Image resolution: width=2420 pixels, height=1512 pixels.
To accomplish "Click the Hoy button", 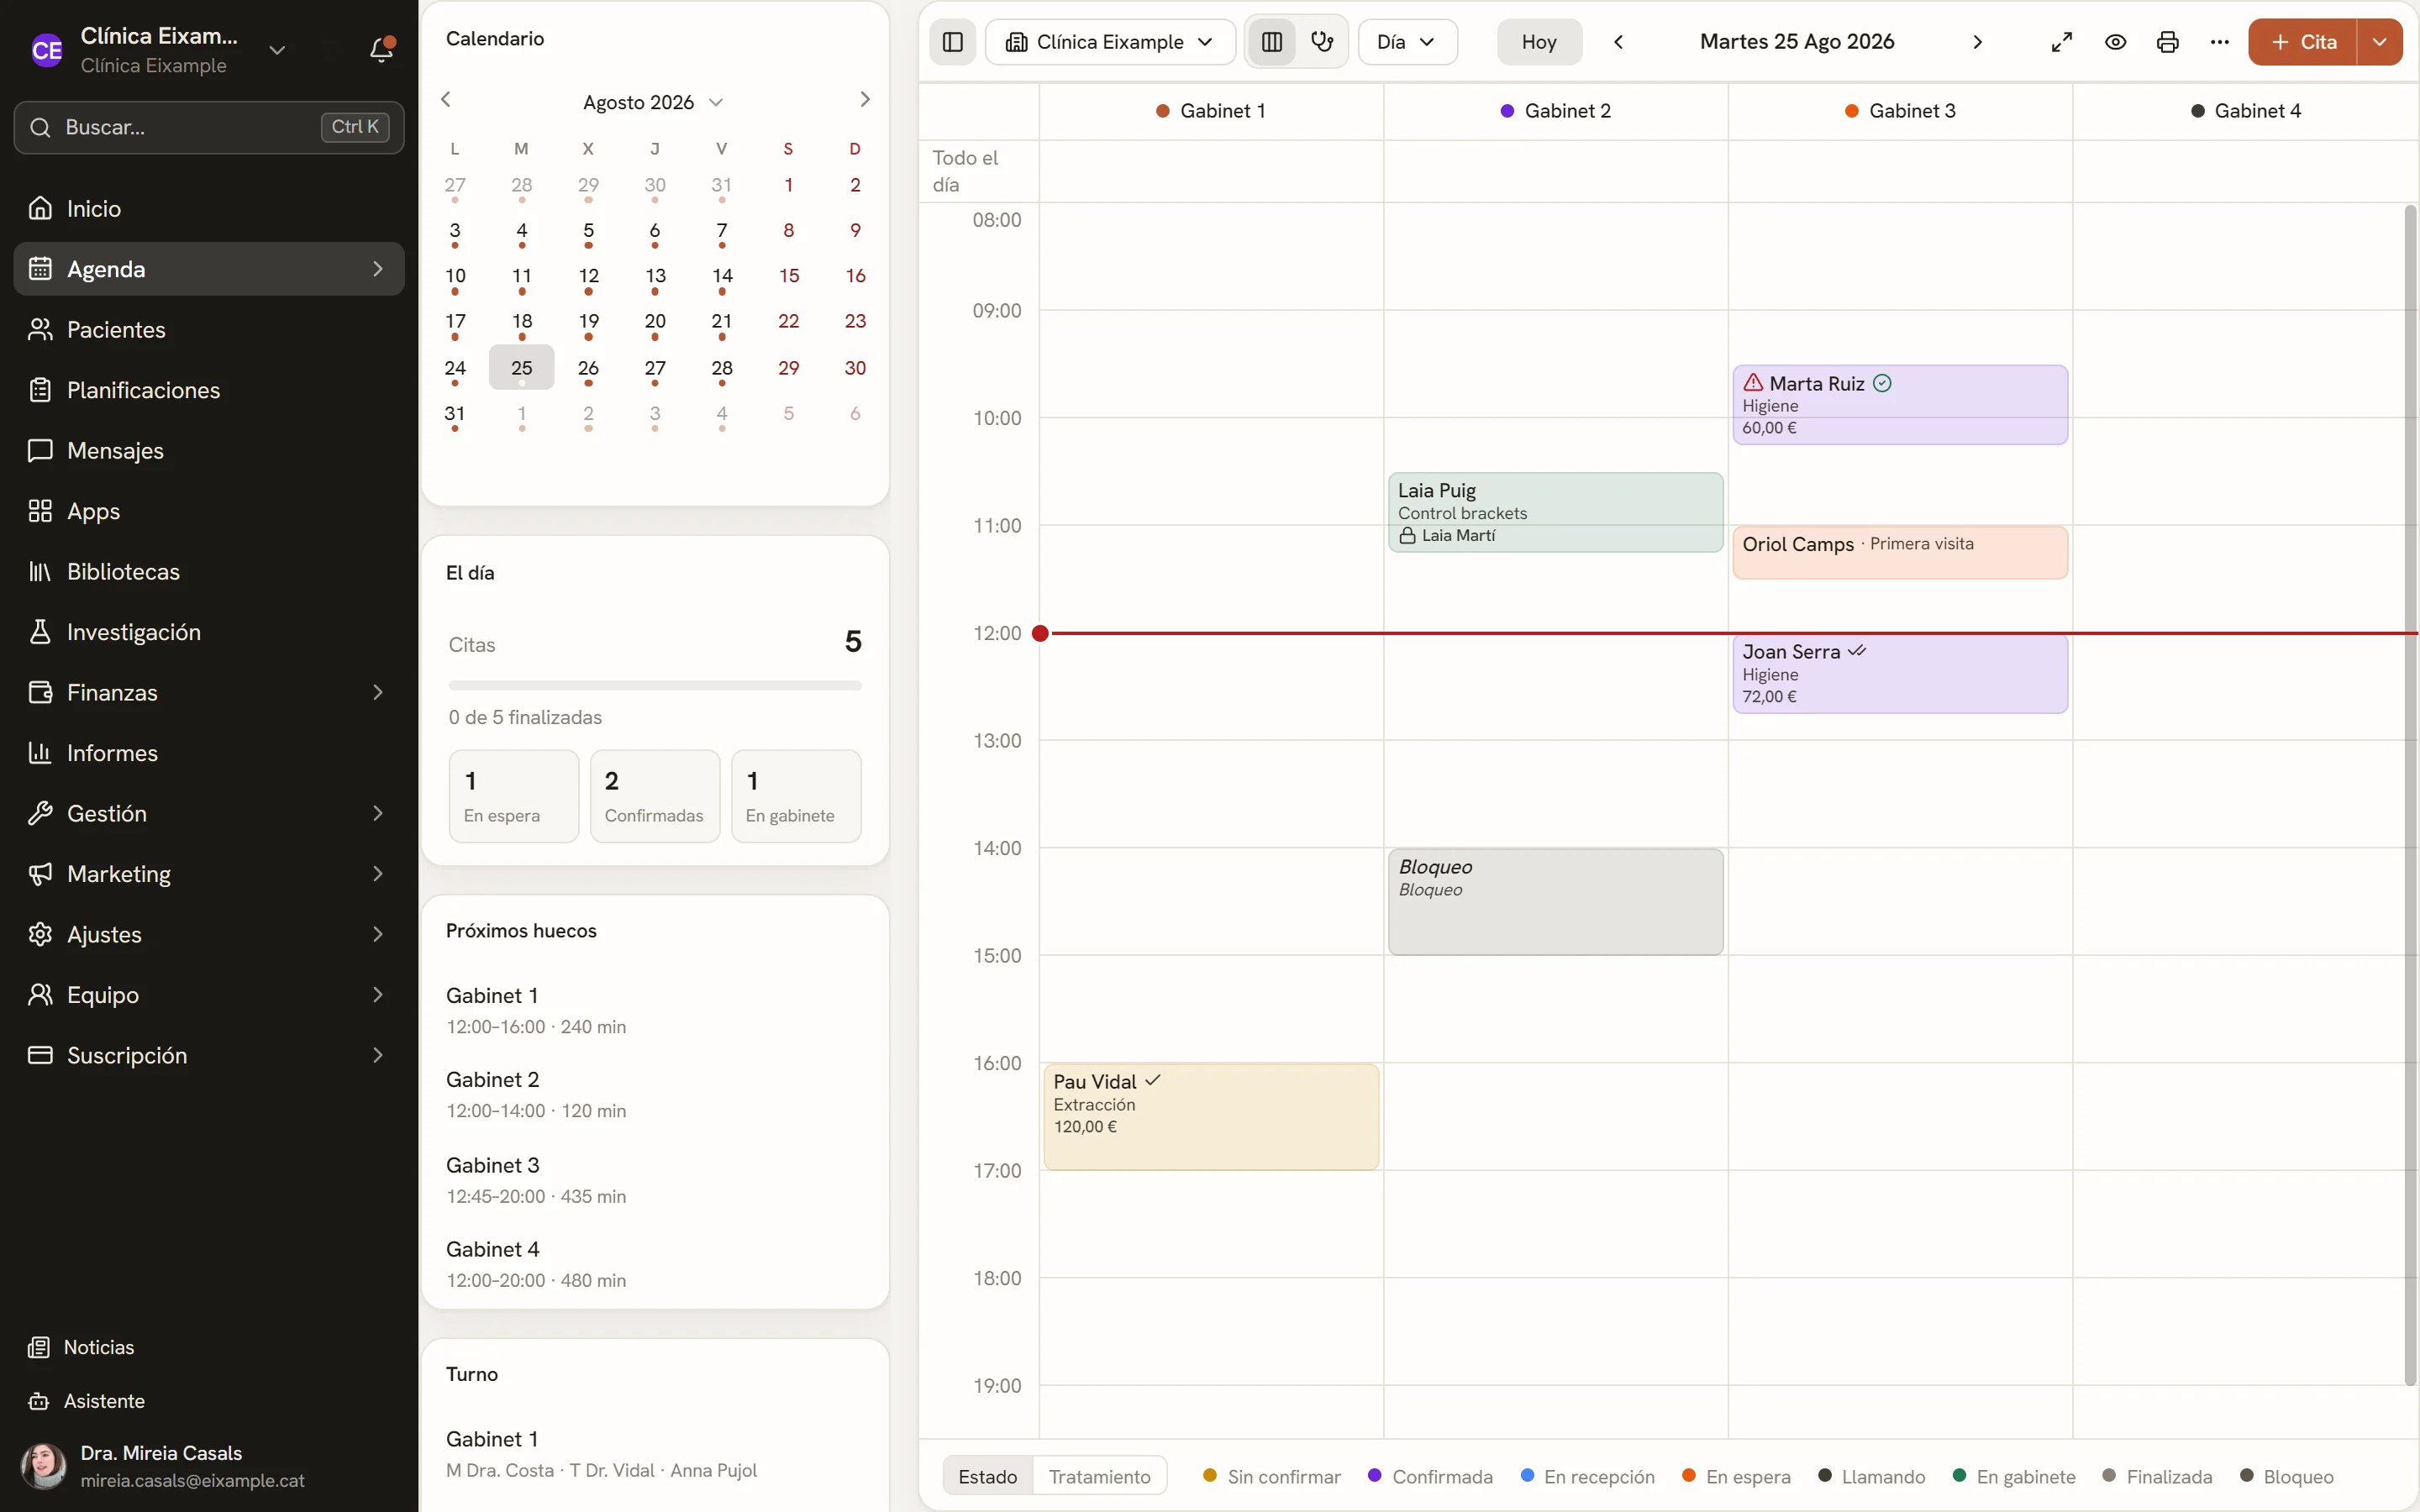I will pos(1539,42).
